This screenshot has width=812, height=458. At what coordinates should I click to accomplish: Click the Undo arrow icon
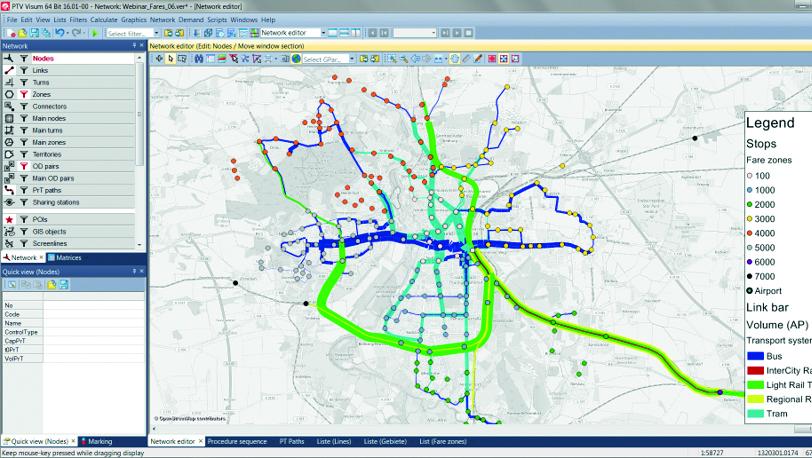pyautogui.click(x=60, y=33)
